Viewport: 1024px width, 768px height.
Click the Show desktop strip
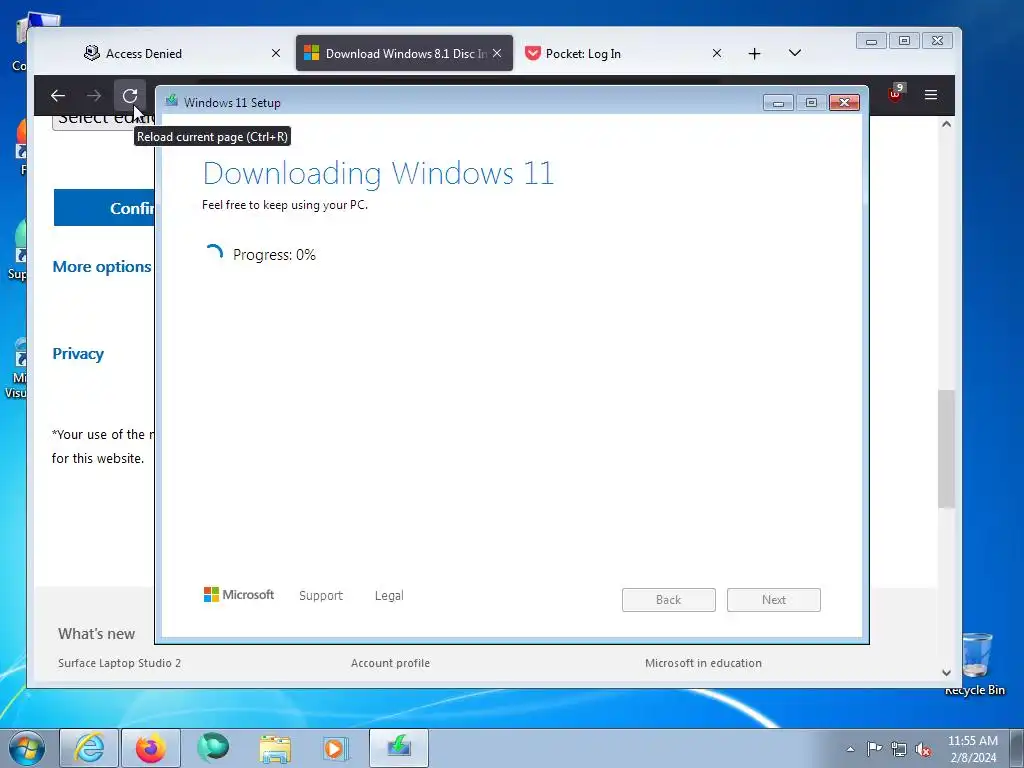1017,748
